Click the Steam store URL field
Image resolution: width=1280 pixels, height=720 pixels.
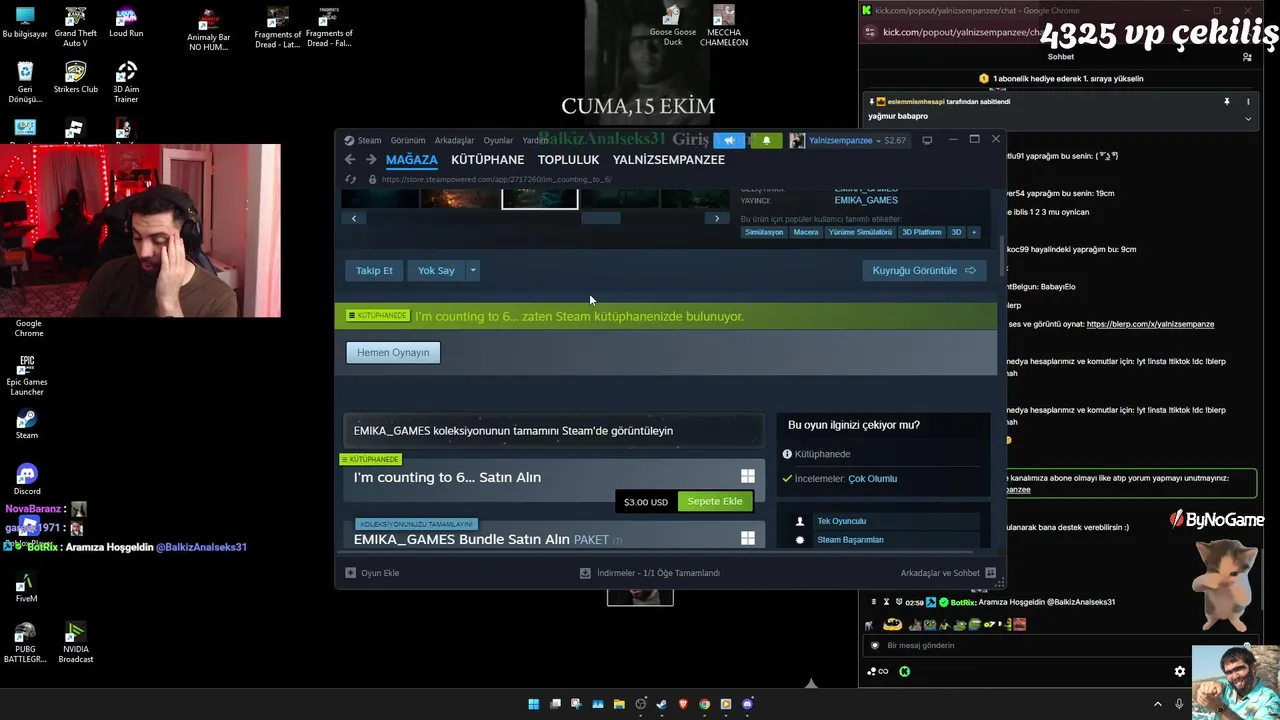496,180
